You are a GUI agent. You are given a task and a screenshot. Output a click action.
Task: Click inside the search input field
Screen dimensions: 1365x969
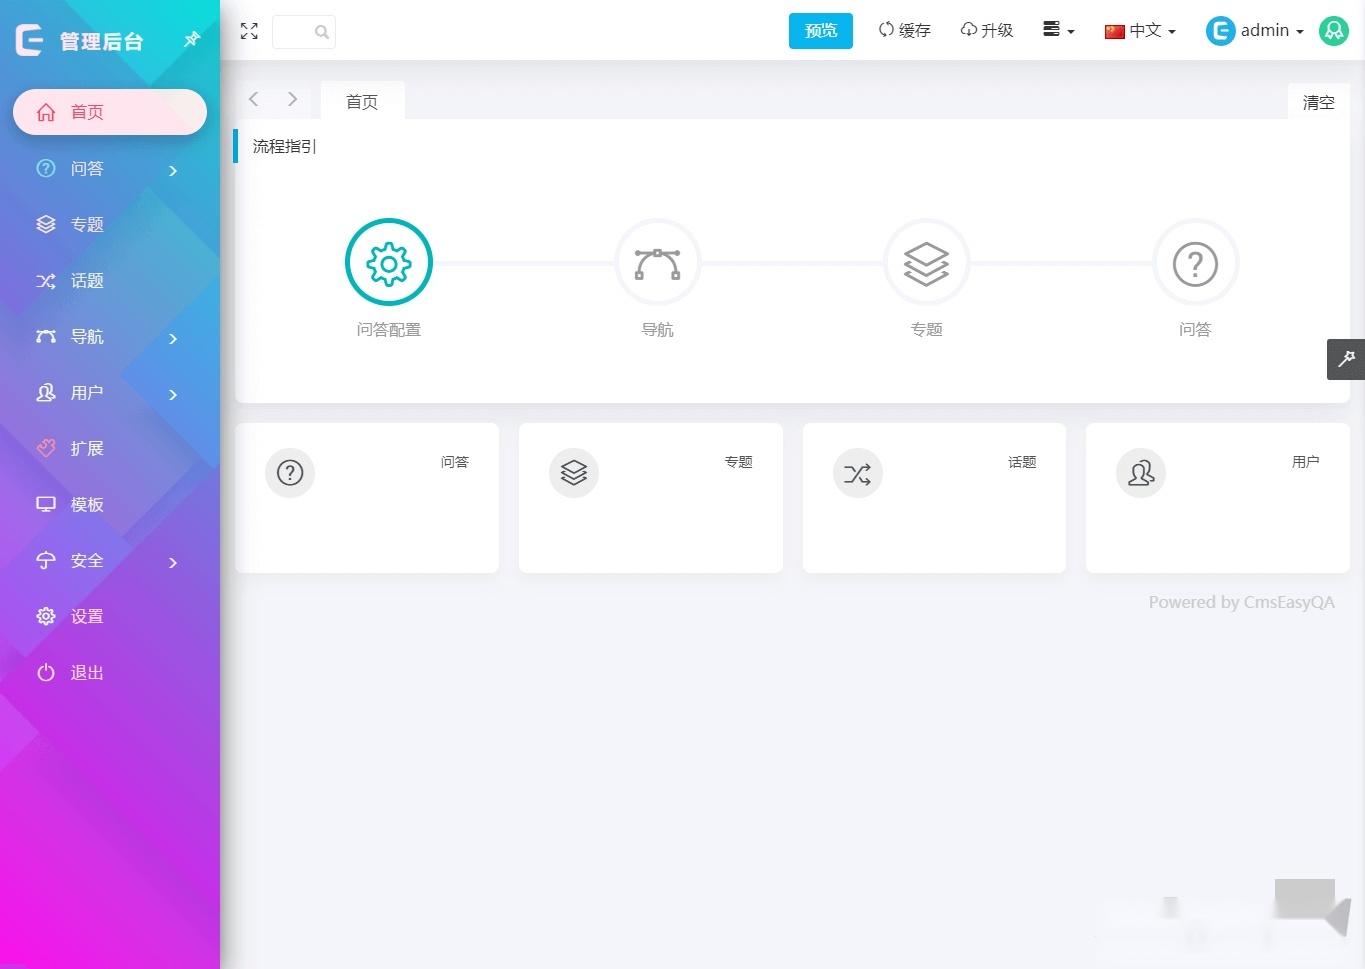click(x=300, y=31)
